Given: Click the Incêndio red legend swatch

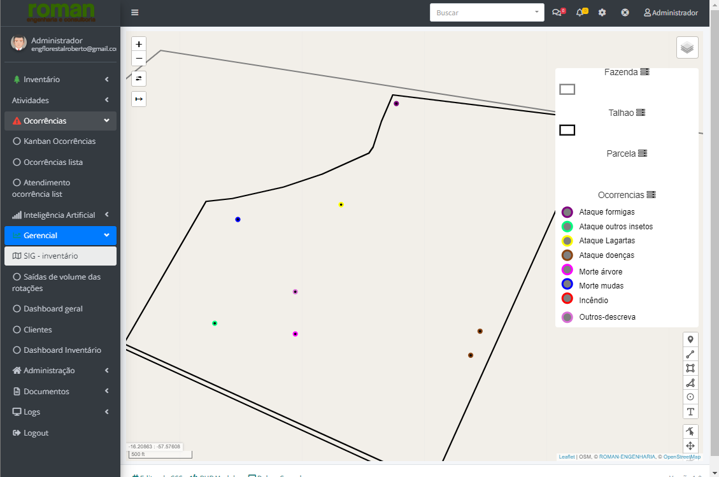Looking at the screenshot, I should (x=567, y=299).
